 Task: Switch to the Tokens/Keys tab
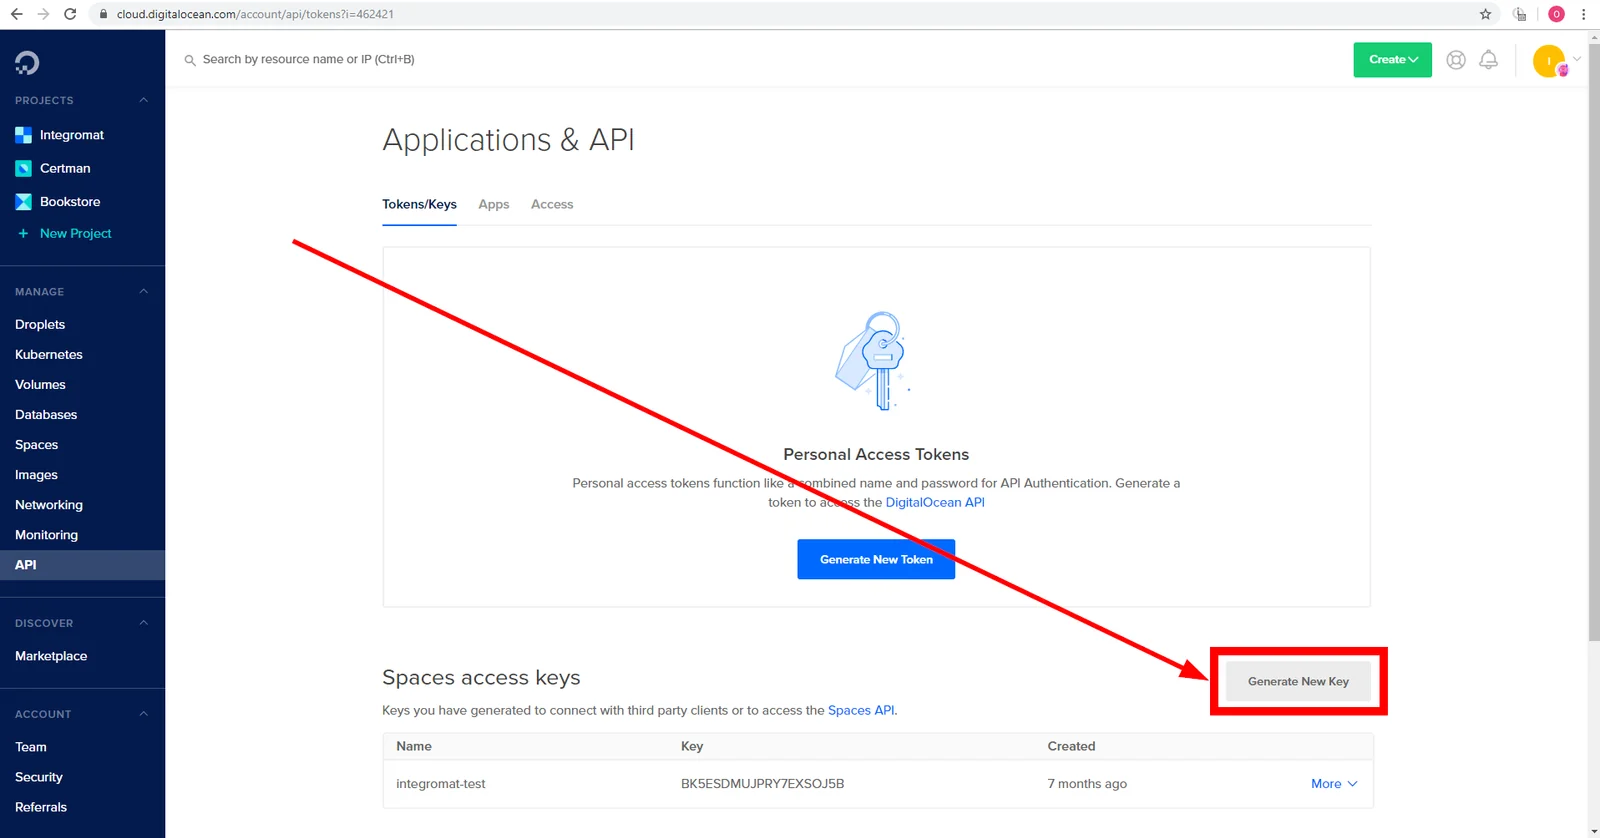[x=419, y=204]
